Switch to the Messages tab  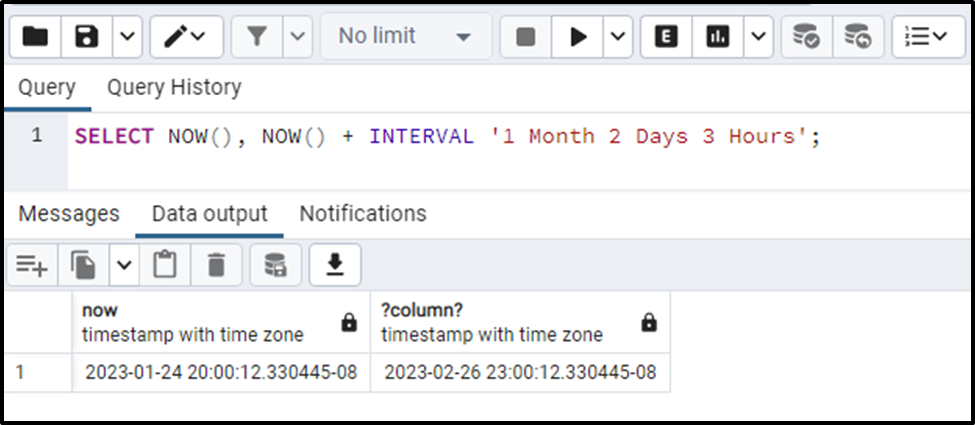tap(68, 213)
